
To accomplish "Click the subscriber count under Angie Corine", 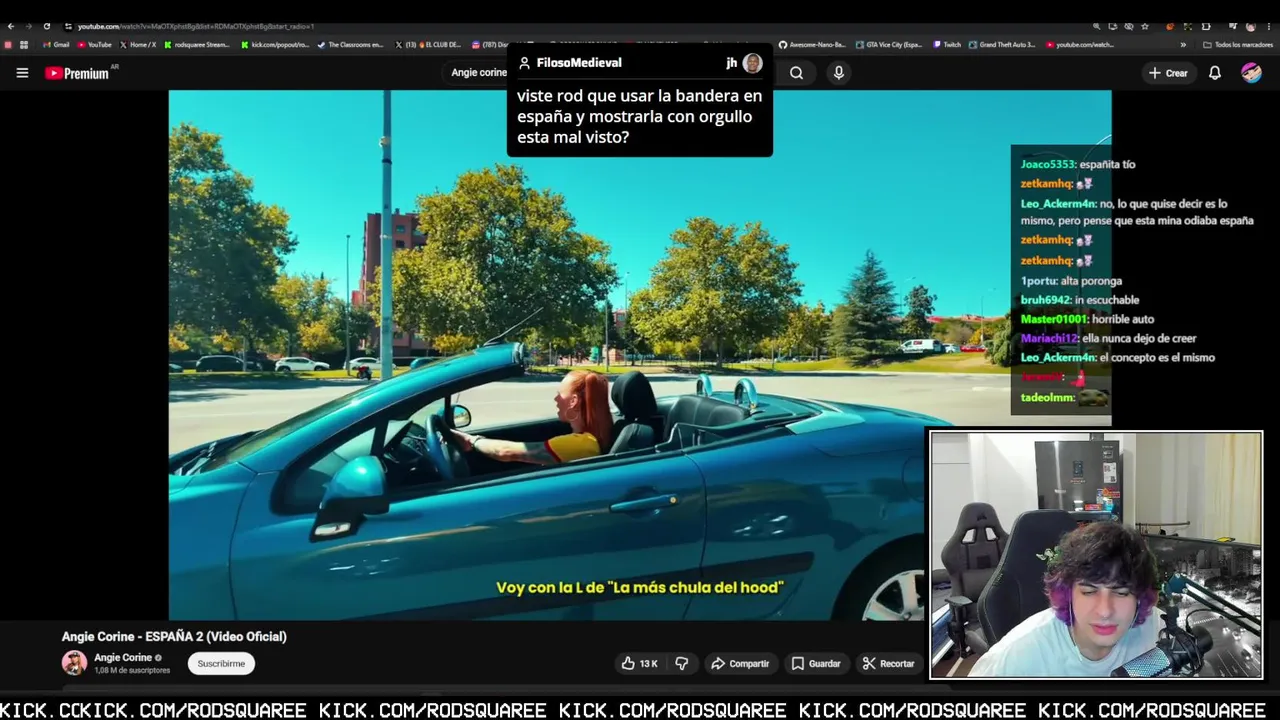I will click(132, 670).
